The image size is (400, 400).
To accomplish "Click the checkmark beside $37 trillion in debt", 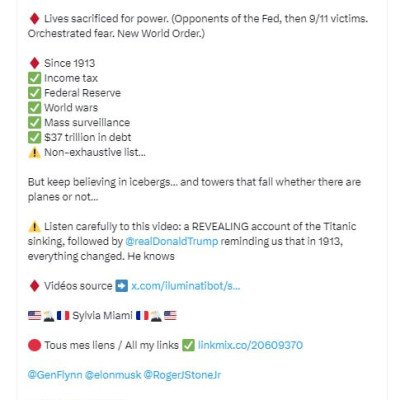I will [x=34, y=137].
